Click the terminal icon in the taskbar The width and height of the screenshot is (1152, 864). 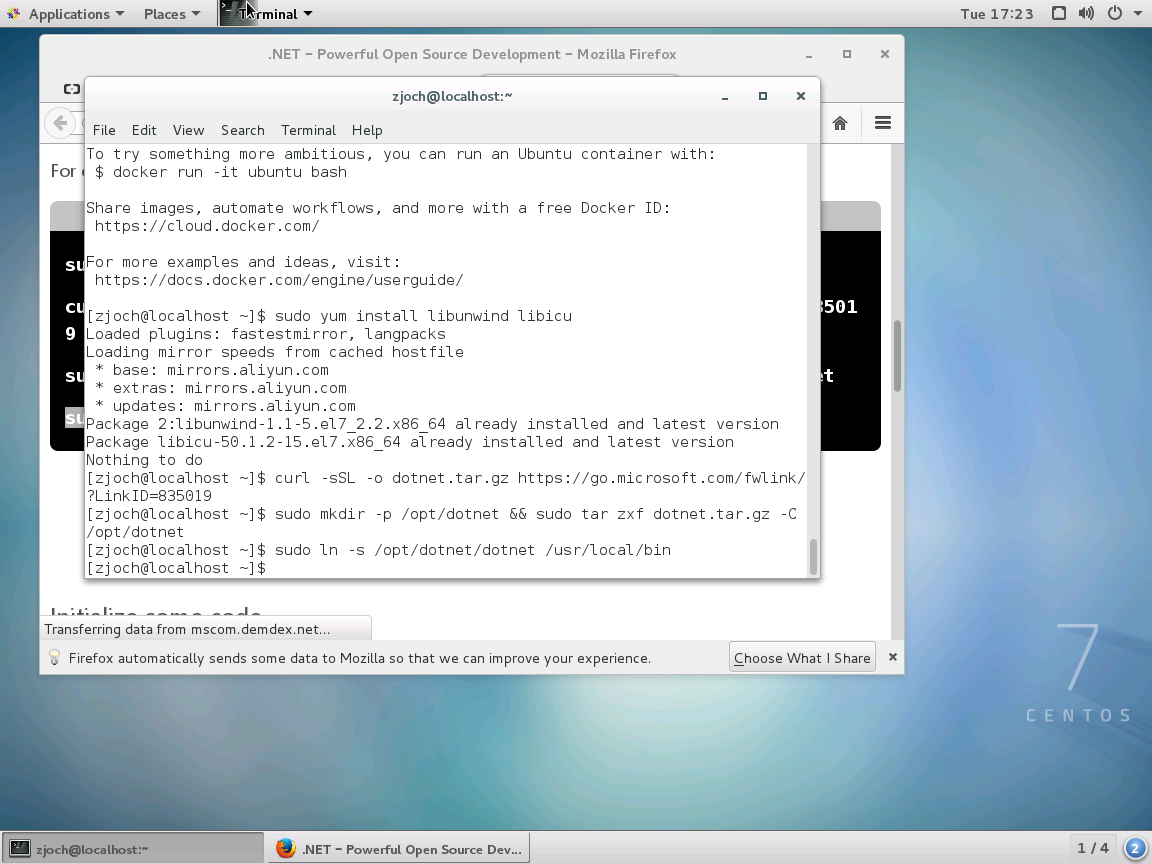[x=20, y=849]
